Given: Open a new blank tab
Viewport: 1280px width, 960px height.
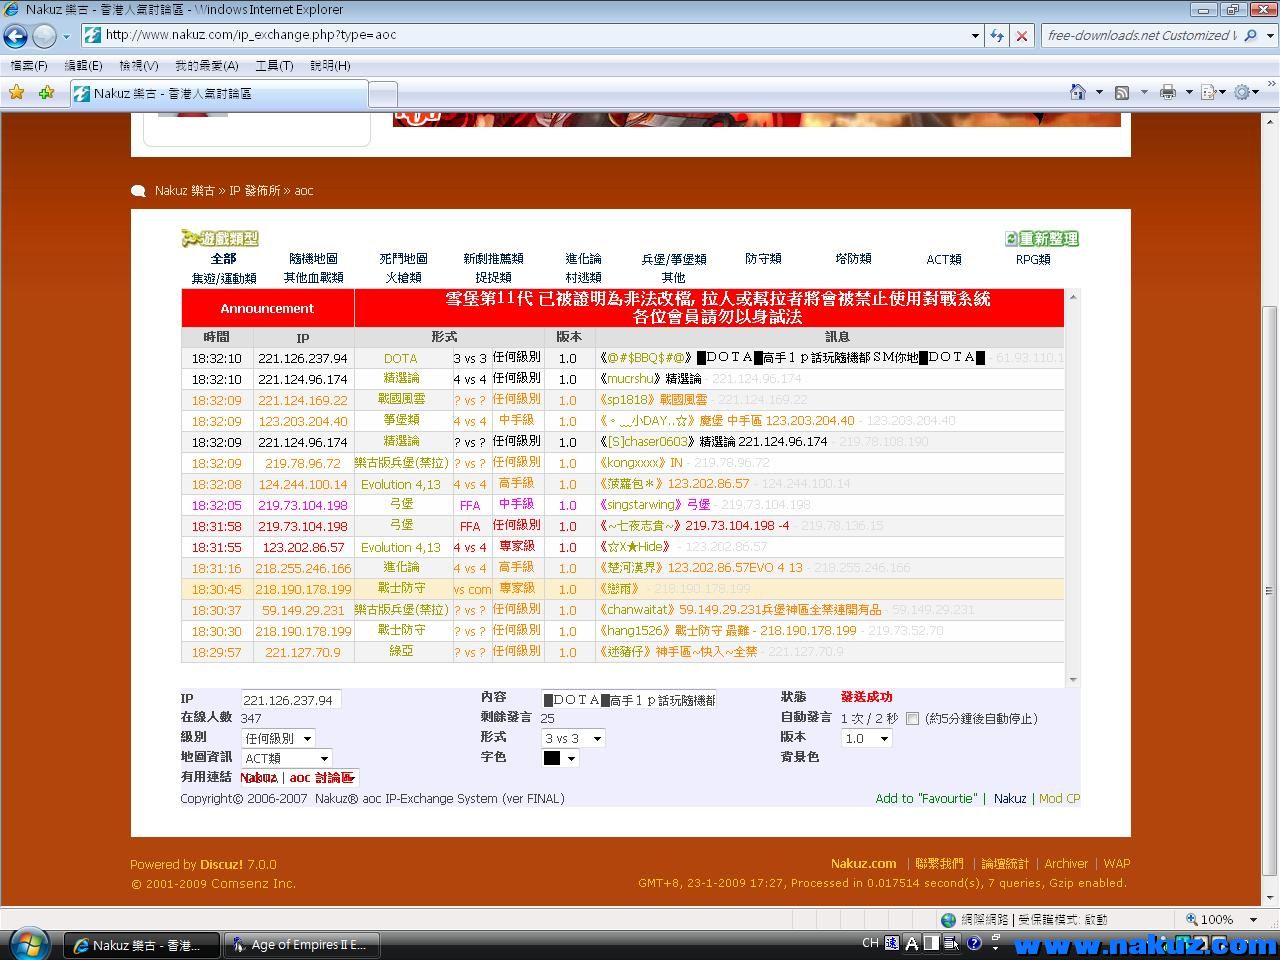Looking at the screenshot, I should pyautogui.click(x=383, y=94).
